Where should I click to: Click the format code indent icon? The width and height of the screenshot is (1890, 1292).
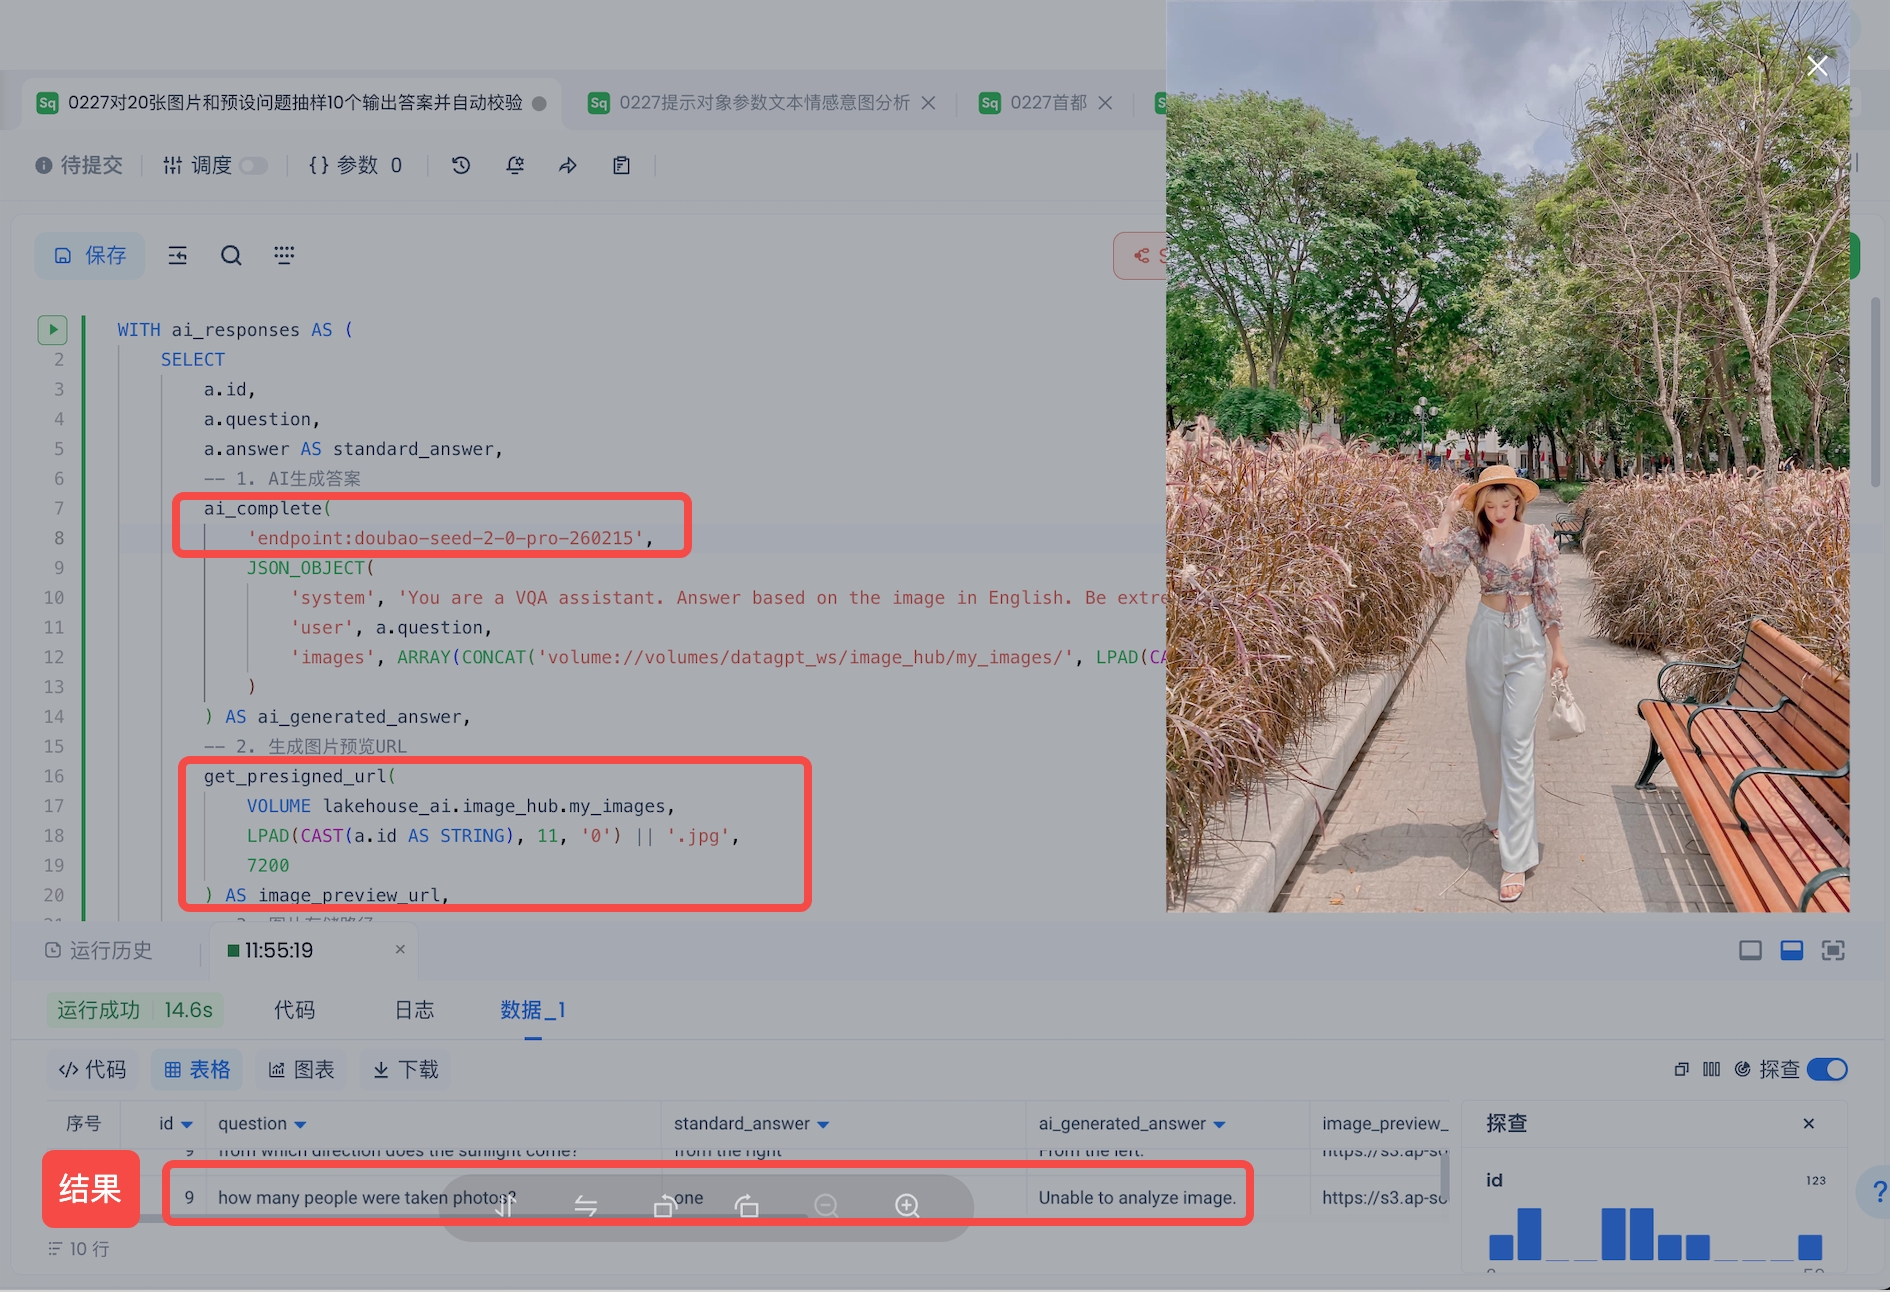(x=178, y=256)
